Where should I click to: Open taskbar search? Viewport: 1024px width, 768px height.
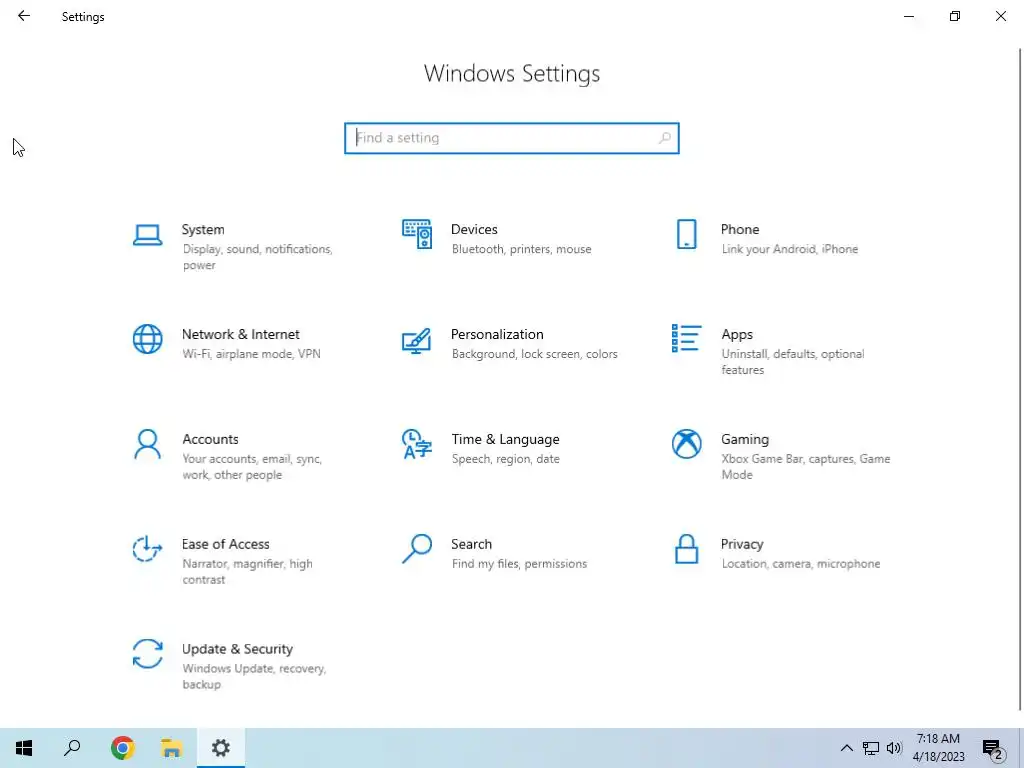[x=72, y=748]
